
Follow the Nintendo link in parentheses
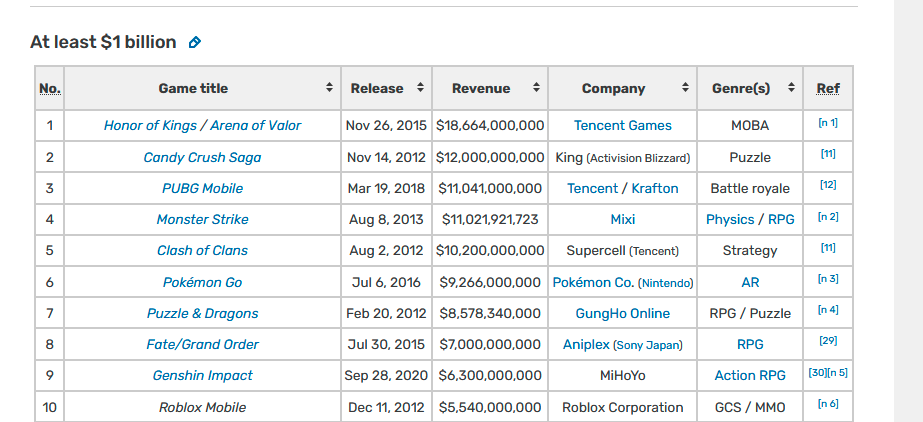tap(665, 283)
